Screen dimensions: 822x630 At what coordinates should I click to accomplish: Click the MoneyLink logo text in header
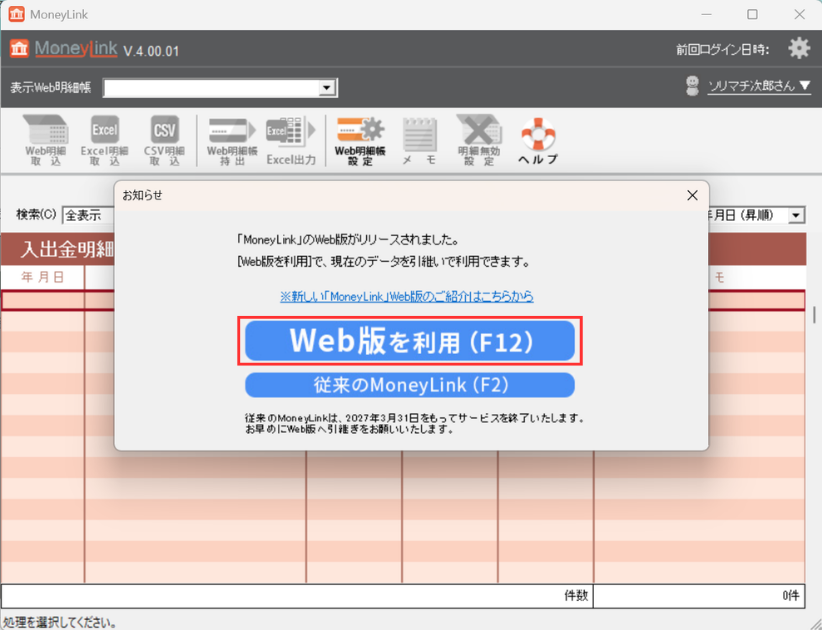(76, 49)
